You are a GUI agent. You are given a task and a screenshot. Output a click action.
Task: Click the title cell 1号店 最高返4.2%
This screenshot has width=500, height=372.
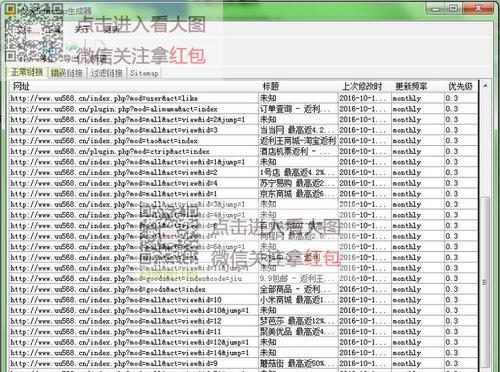298,172
